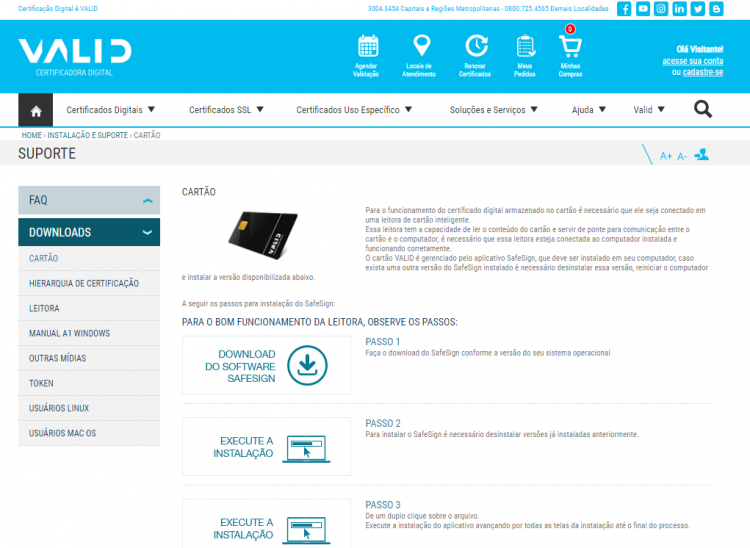
Task: Collapse the DOWNLOADS sidebar section
Action: (x=89, y=232)
